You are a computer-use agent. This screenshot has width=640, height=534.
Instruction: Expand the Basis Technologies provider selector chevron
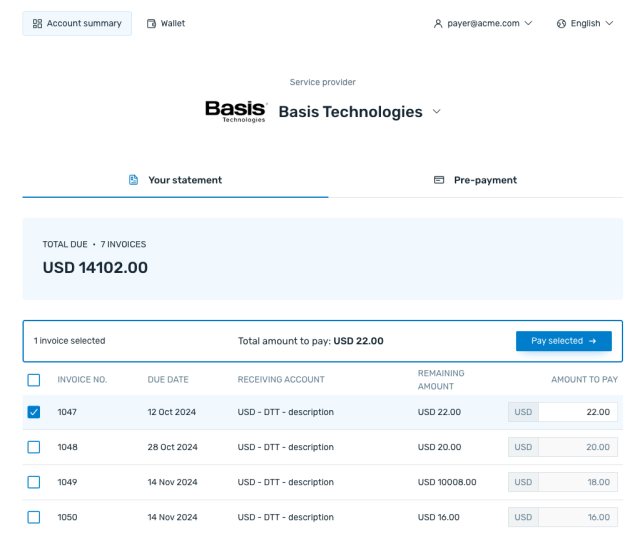tap(436, 112)
